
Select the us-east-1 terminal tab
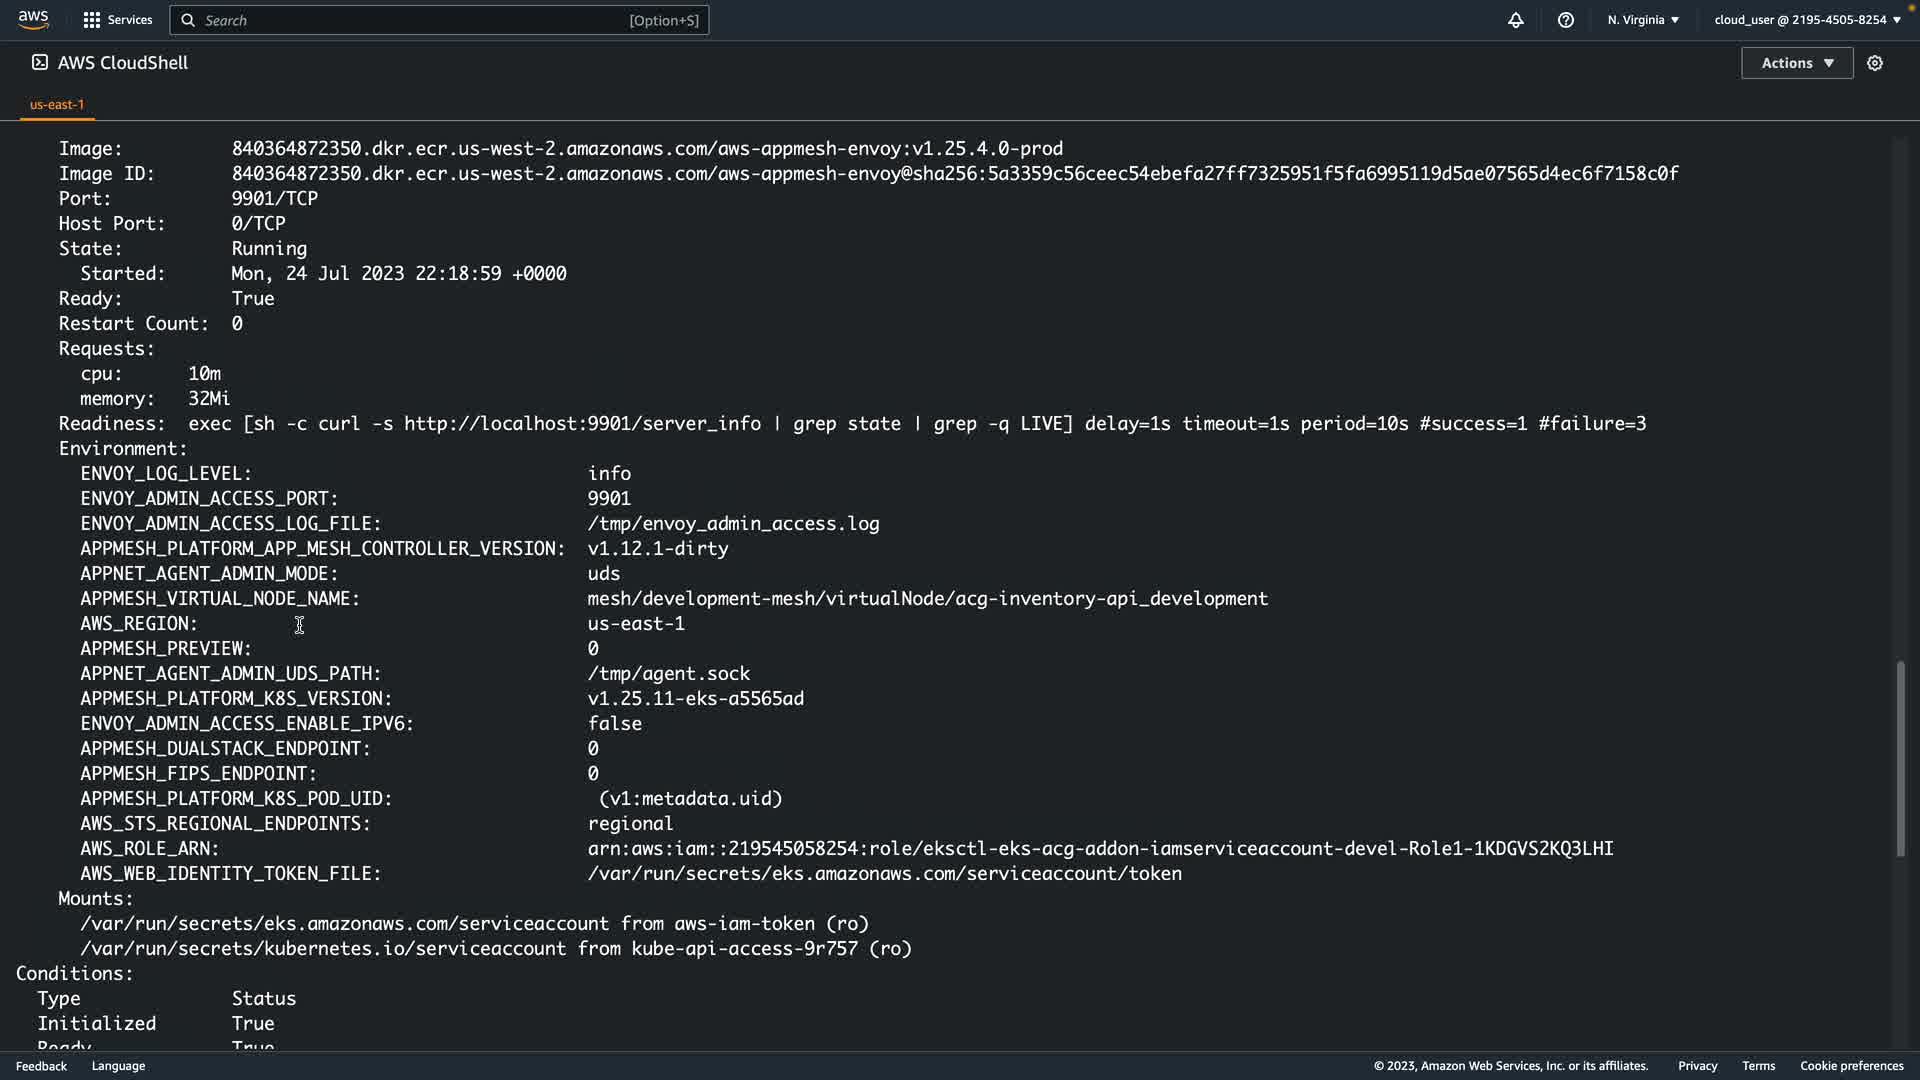(57, 104)
